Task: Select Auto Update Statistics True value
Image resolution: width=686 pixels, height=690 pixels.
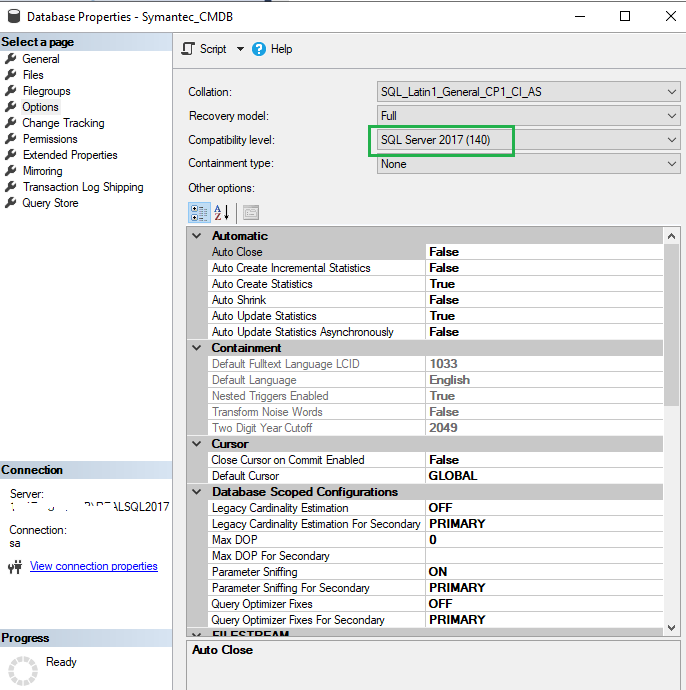Action: click(x=544, y=316)
